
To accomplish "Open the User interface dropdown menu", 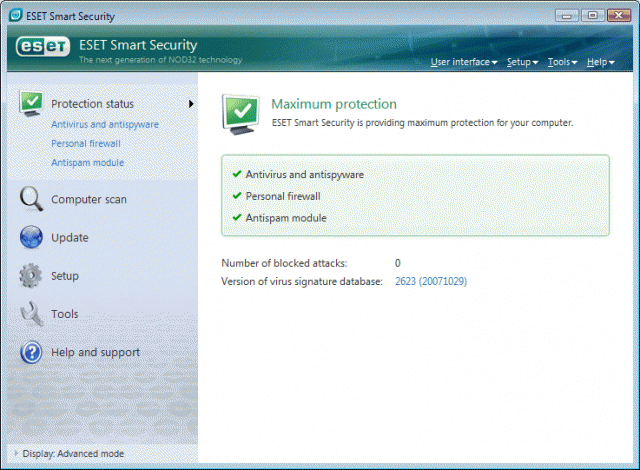I will point(464,62).
